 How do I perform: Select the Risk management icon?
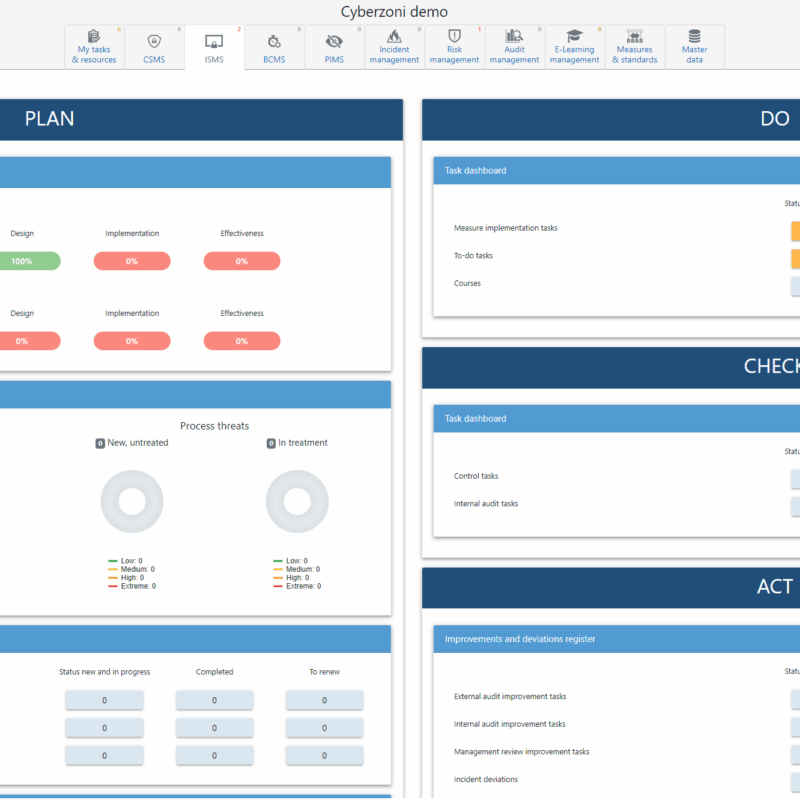[x=454, y=47]
